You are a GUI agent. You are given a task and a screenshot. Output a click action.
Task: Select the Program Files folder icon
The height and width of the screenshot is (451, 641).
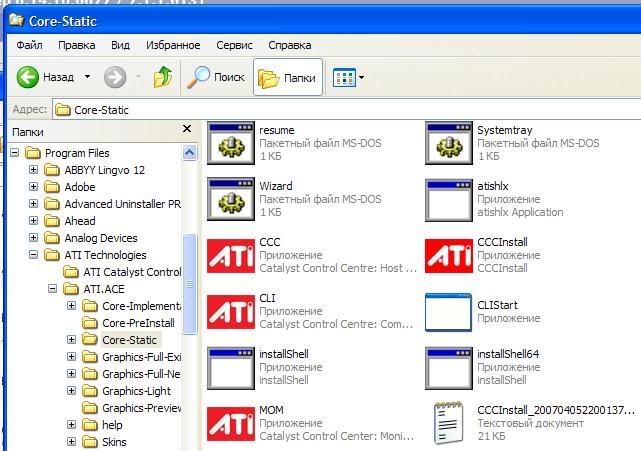click(33, 153)
